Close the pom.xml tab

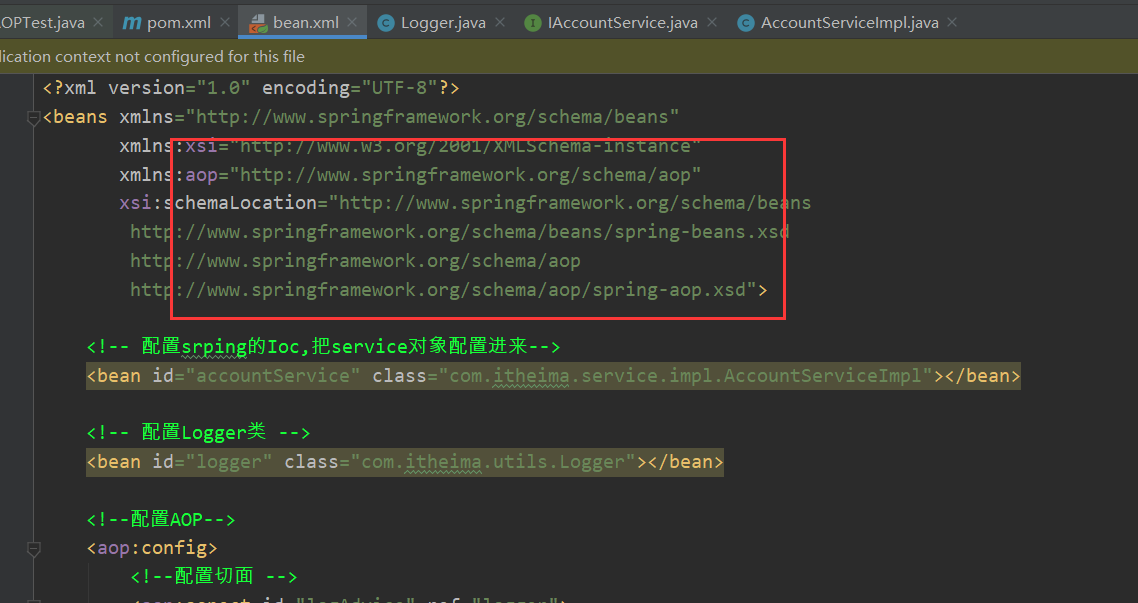(x=225, y=22)
